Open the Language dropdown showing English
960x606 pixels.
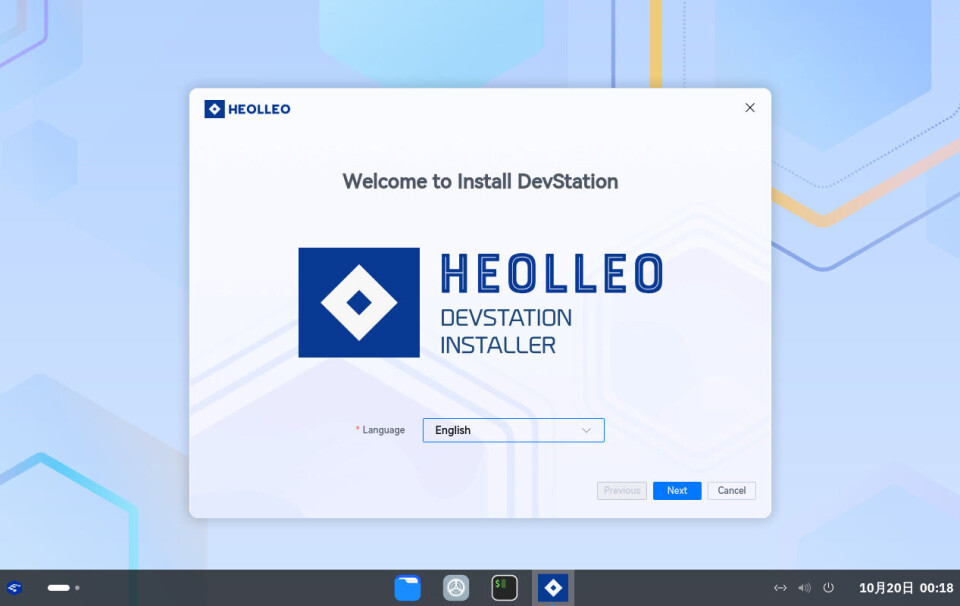(x=513, y=430)
